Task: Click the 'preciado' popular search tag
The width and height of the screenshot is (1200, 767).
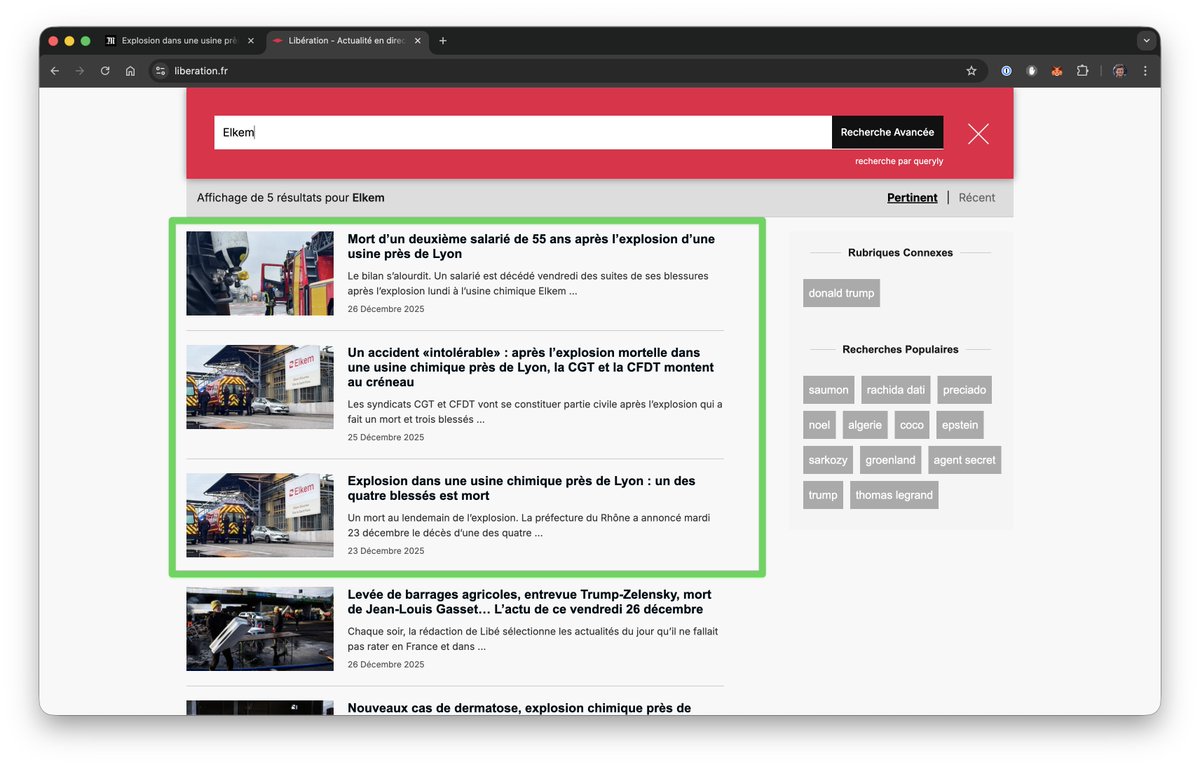Action: tap(964, 390)
